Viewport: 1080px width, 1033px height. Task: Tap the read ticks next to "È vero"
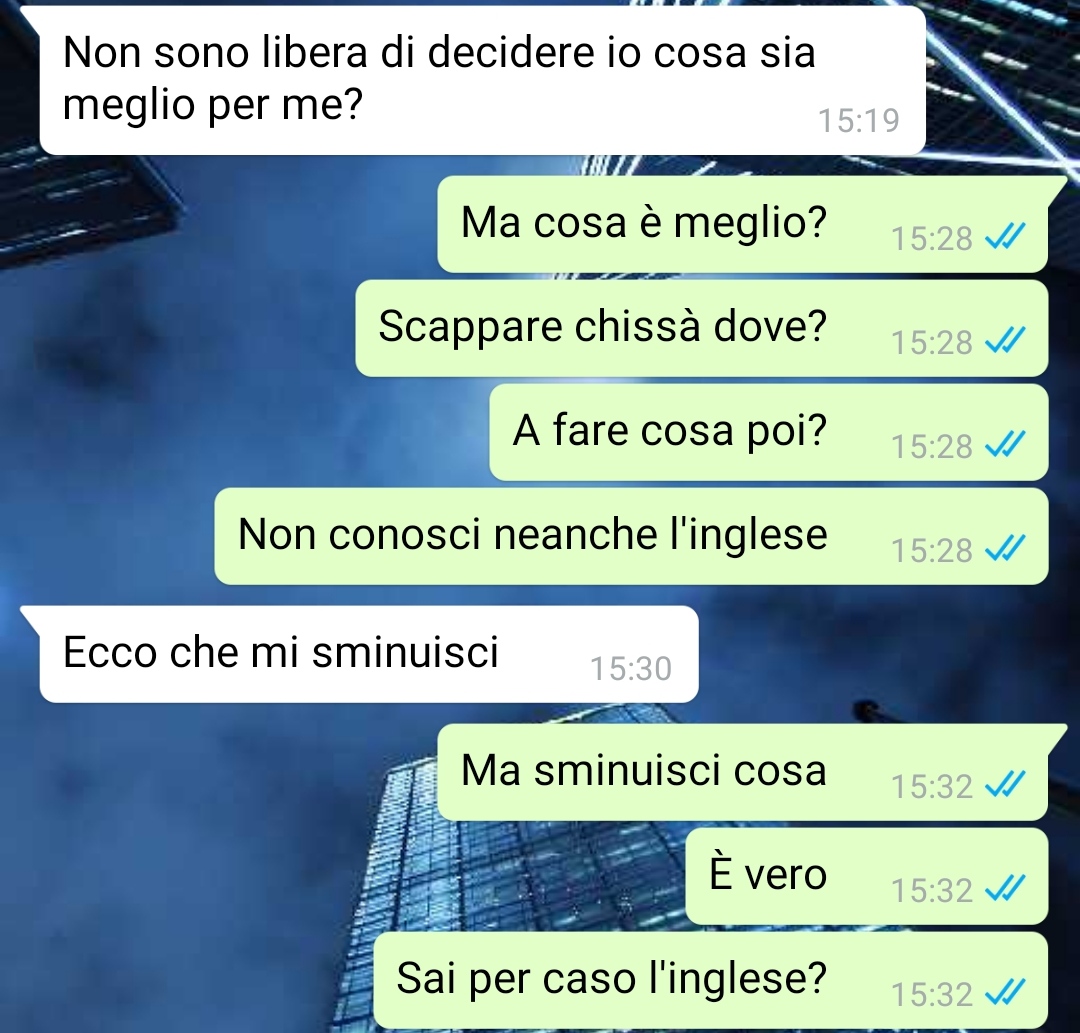pos(1006,889)
